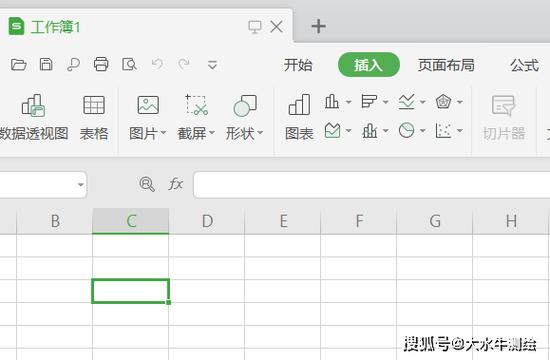Select column E header
The height and width of the screenshot is (360, 550).
click(283, 221)
